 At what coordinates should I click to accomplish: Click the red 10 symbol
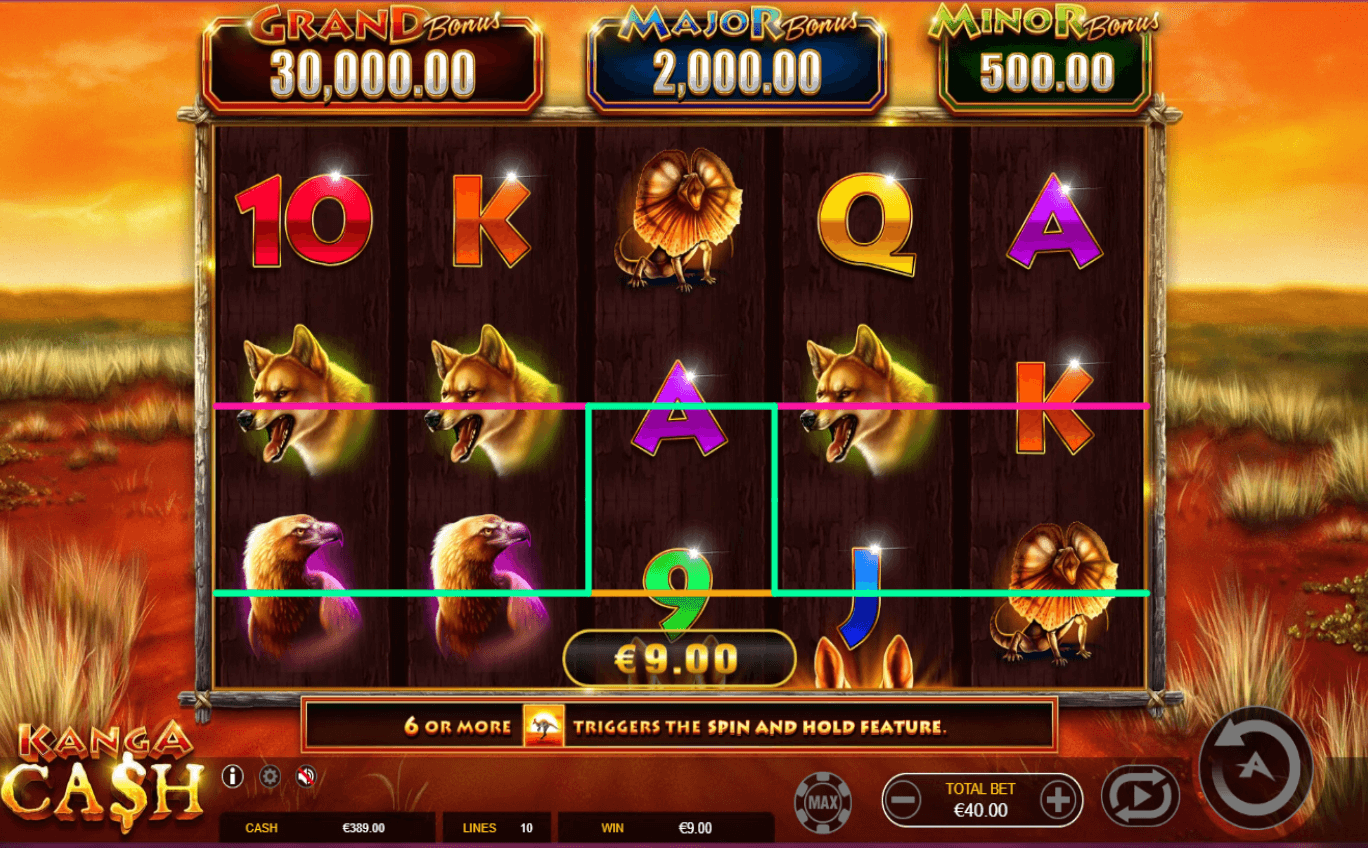coord(304,220)
